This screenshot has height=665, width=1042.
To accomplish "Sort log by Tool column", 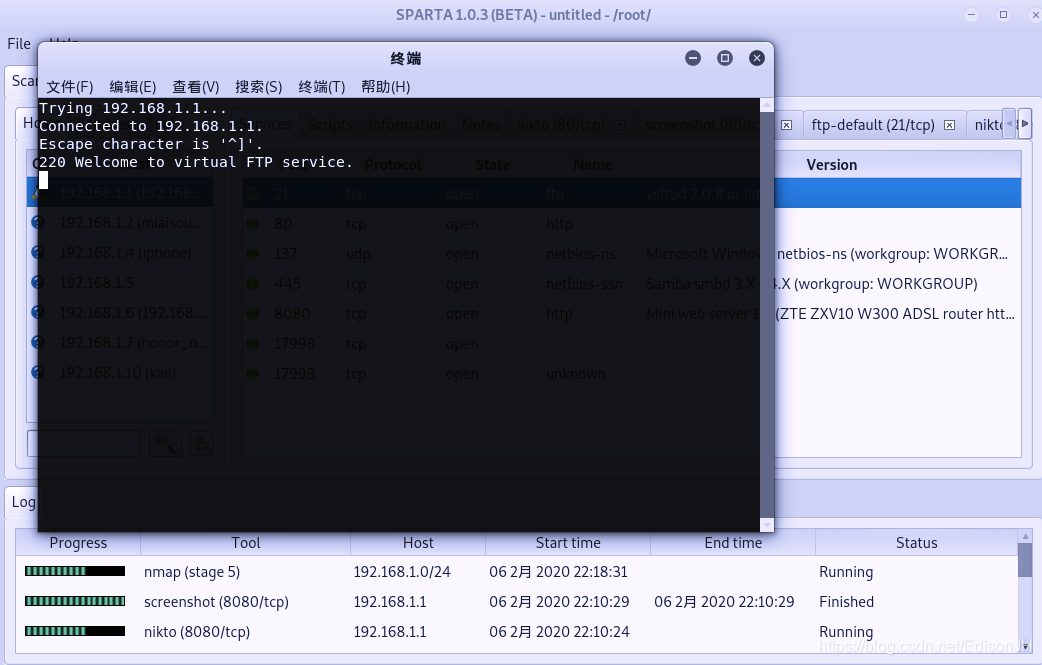I will pyautogui.click(x=245, y=543).
